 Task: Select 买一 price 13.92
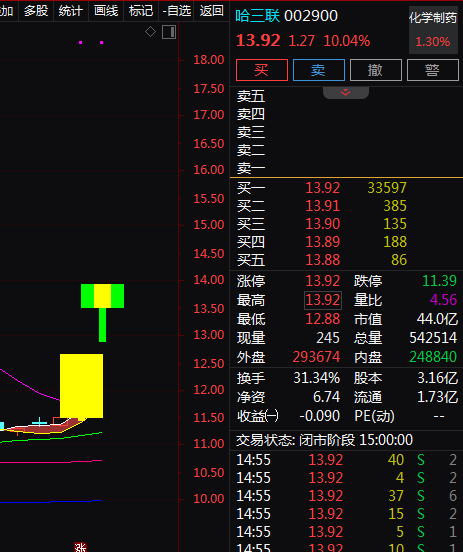click(323, 188)
